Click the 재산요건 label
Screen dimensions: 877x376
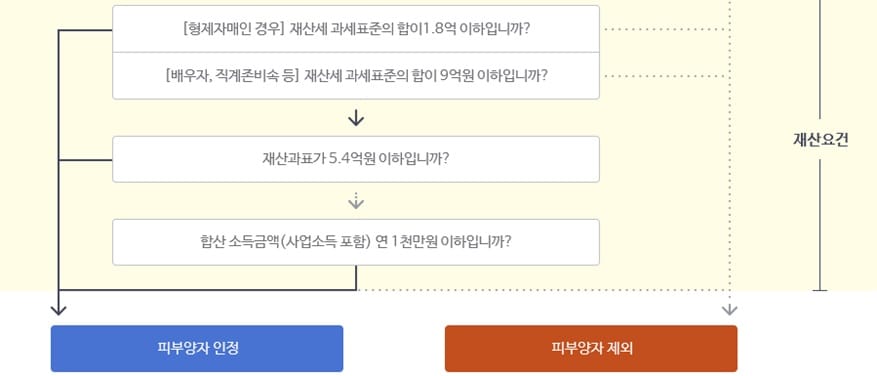pyautogui.click(x=820, y=140)
